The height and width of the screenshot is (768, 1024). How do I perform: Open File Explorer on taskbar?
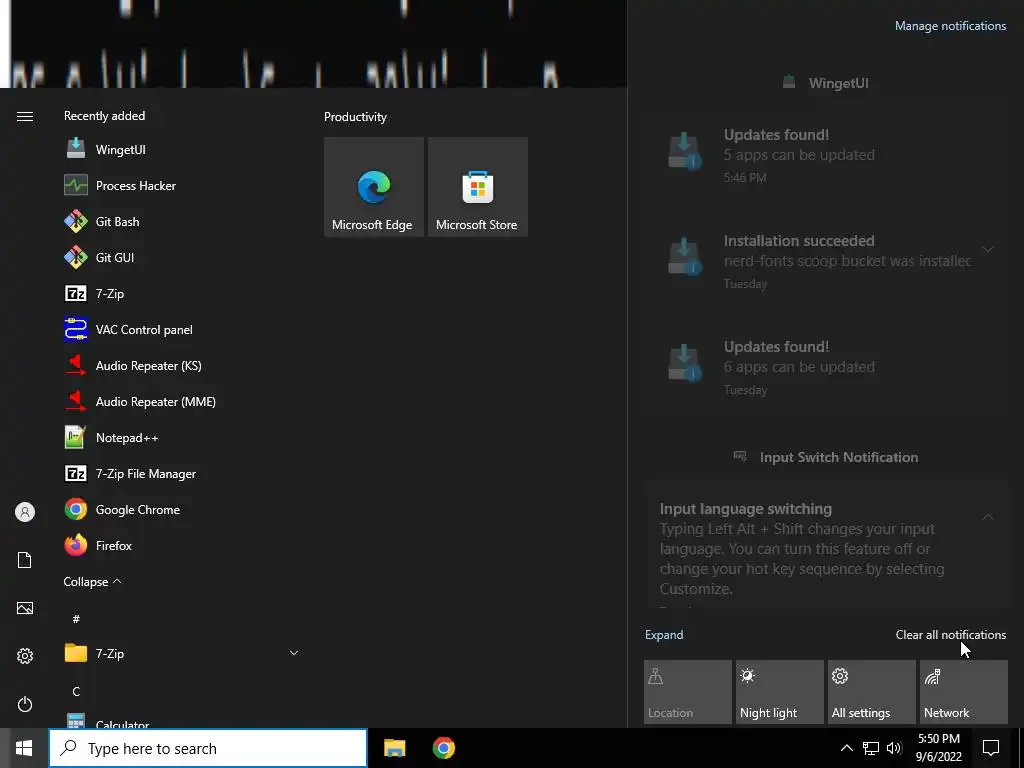[x=394, y=748]
